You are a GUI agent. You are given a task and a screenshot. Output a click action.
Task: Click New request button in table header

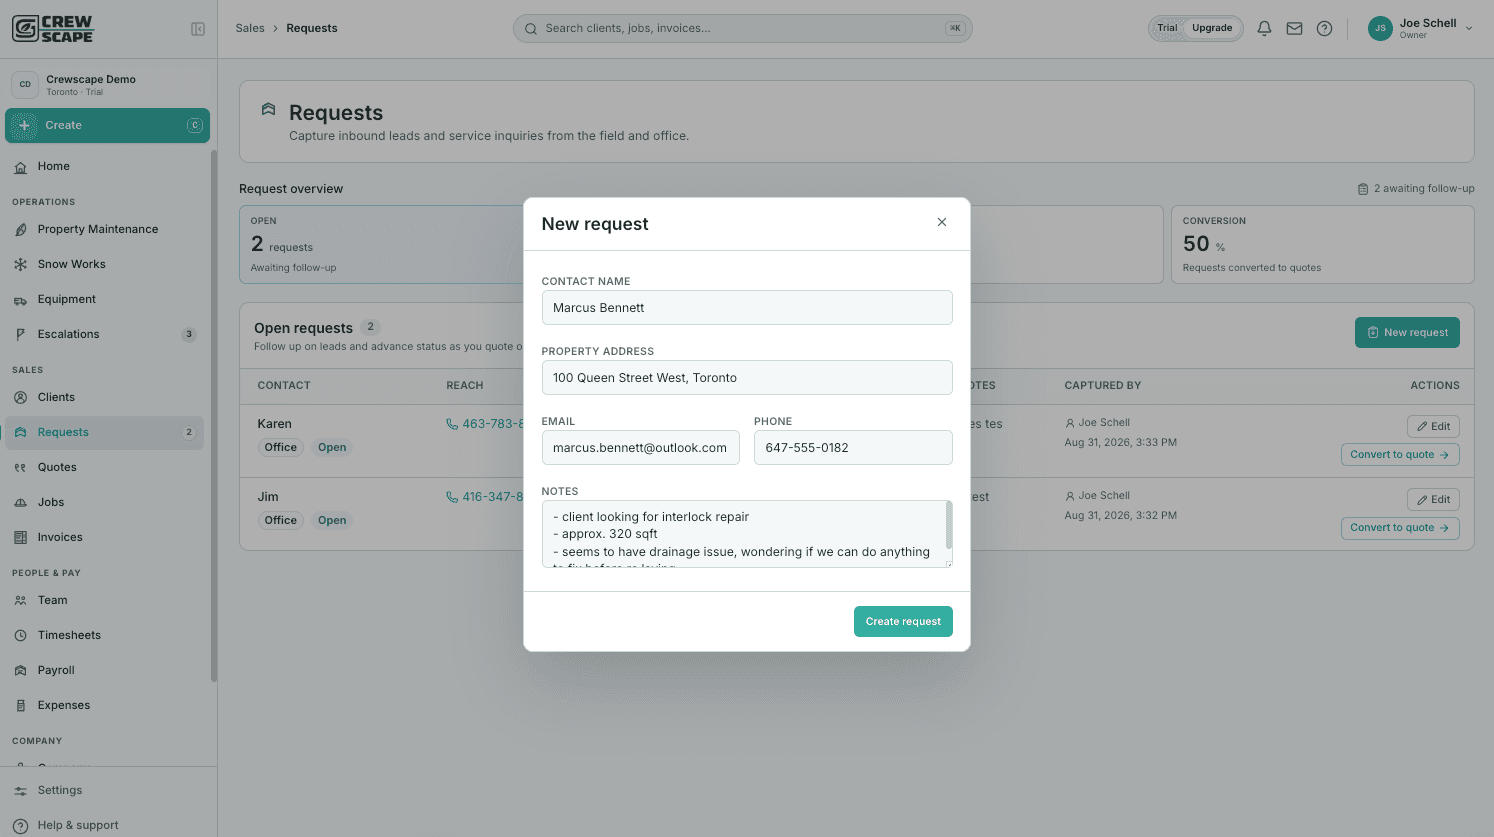pyautogui.click(x=1407, y=333)
